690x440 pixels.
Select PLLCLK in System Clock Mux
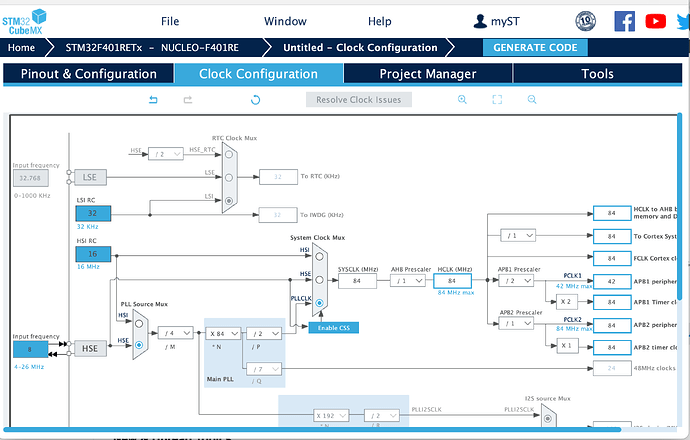point(319,303)
